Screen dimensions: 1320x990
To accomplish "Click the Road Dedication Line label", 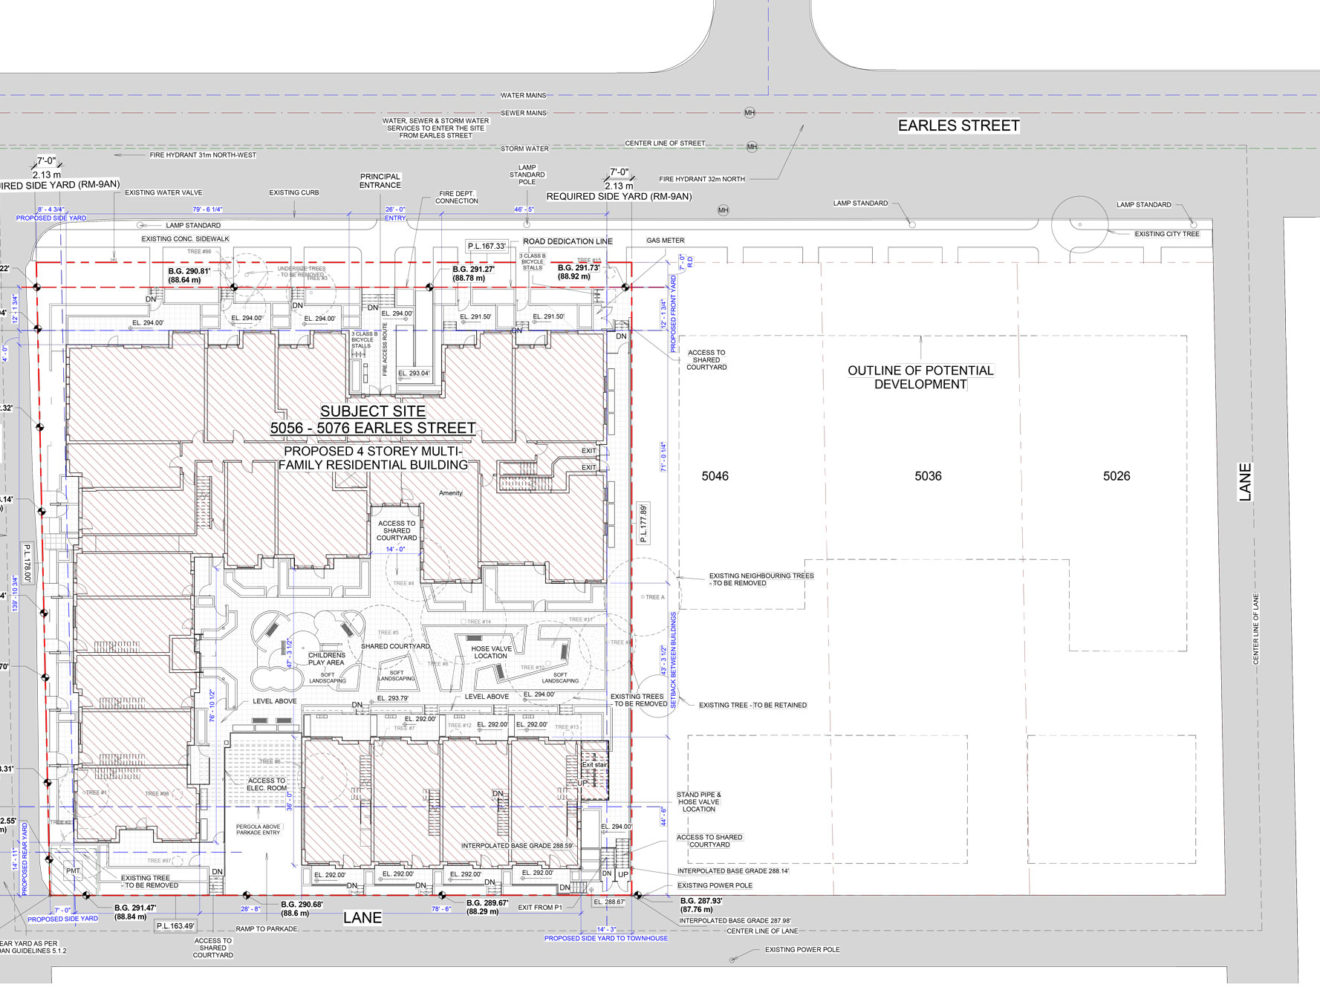I will pyautogui.click(x=567, y=241).
